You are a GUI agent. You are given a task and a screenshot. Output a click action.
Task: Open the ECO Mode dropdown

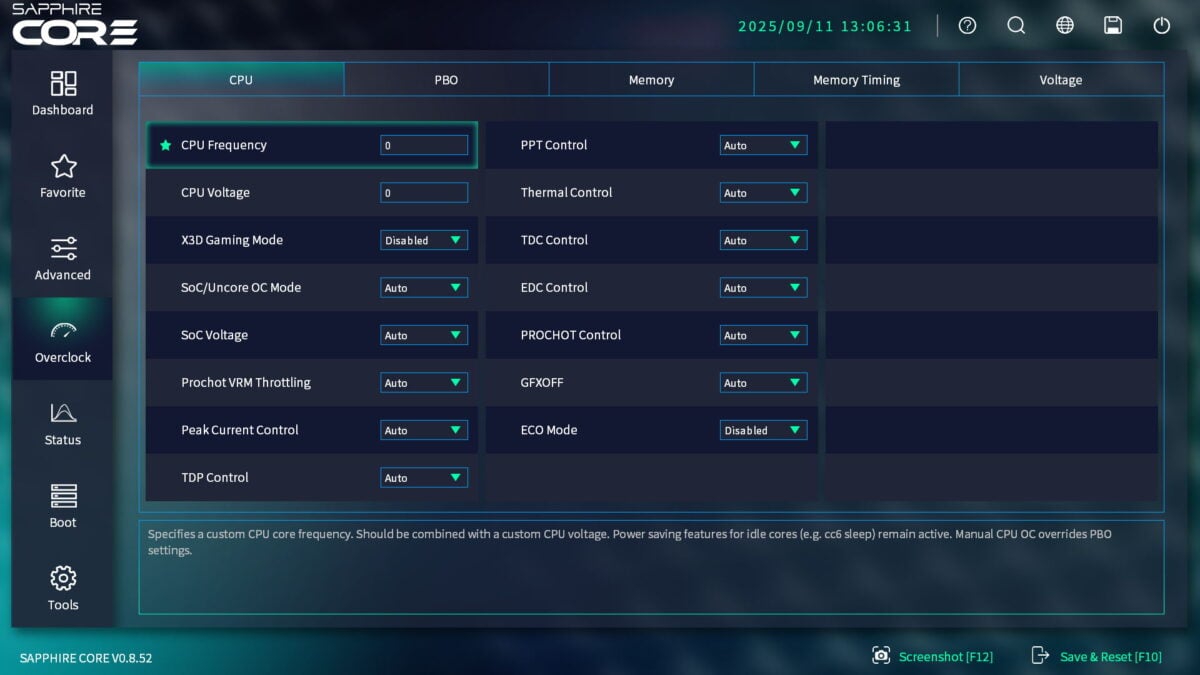click(763, 430)
